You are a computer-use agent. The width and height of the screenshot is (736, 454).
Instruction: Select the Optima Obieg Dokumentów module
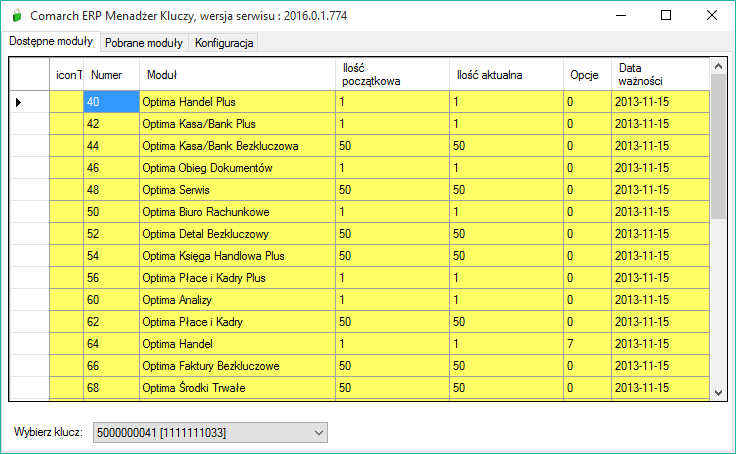238,168
